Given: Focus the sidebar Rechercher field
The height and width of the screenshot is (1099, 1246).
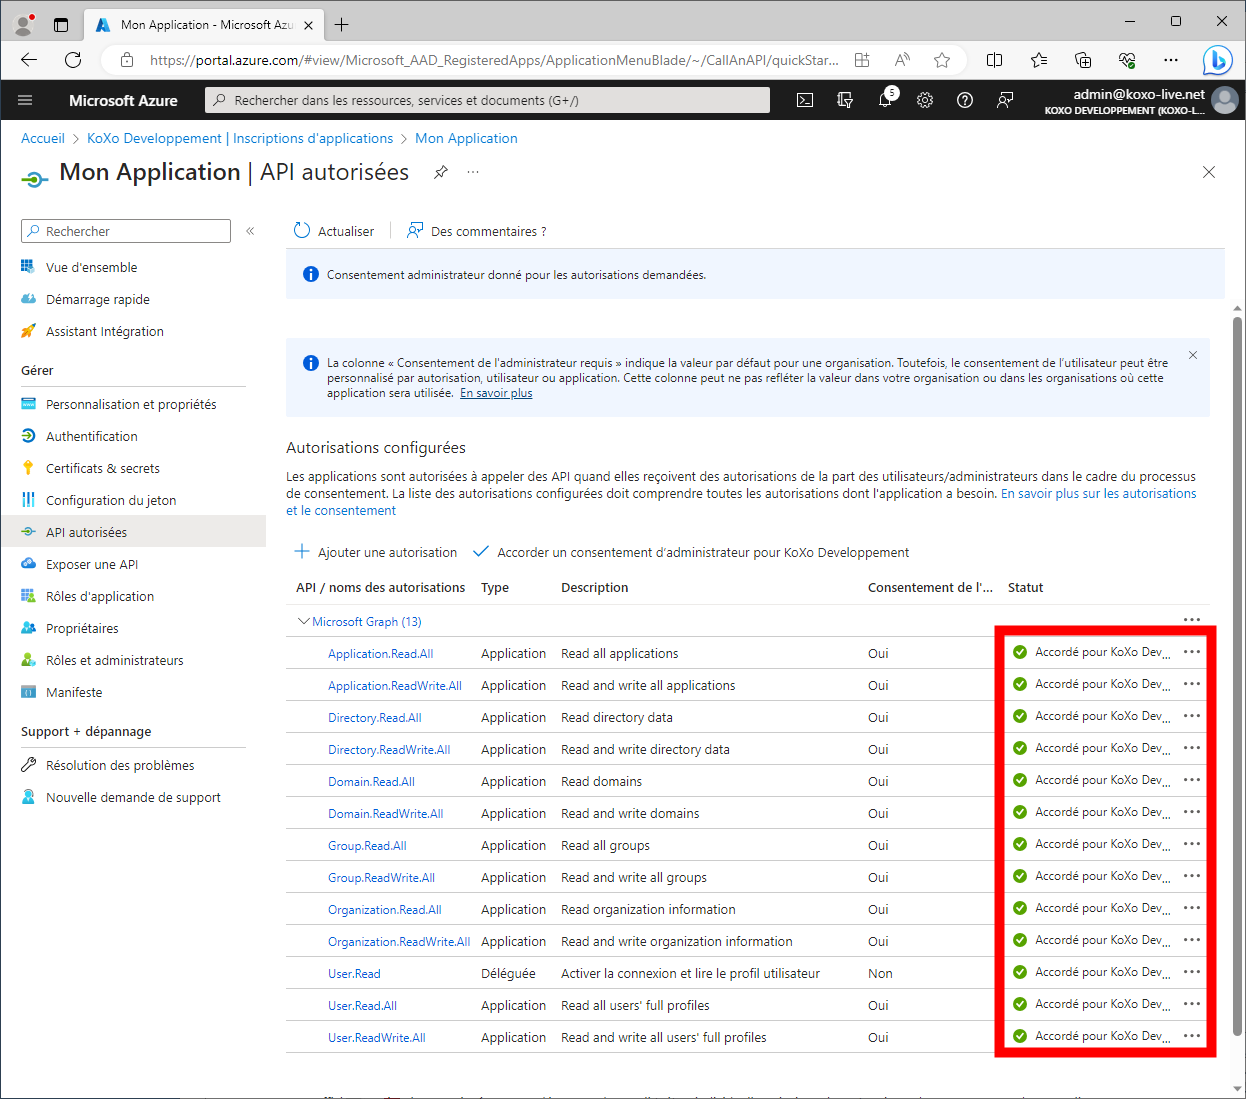Looking at the screenshot, I should [x=126, y=231].
